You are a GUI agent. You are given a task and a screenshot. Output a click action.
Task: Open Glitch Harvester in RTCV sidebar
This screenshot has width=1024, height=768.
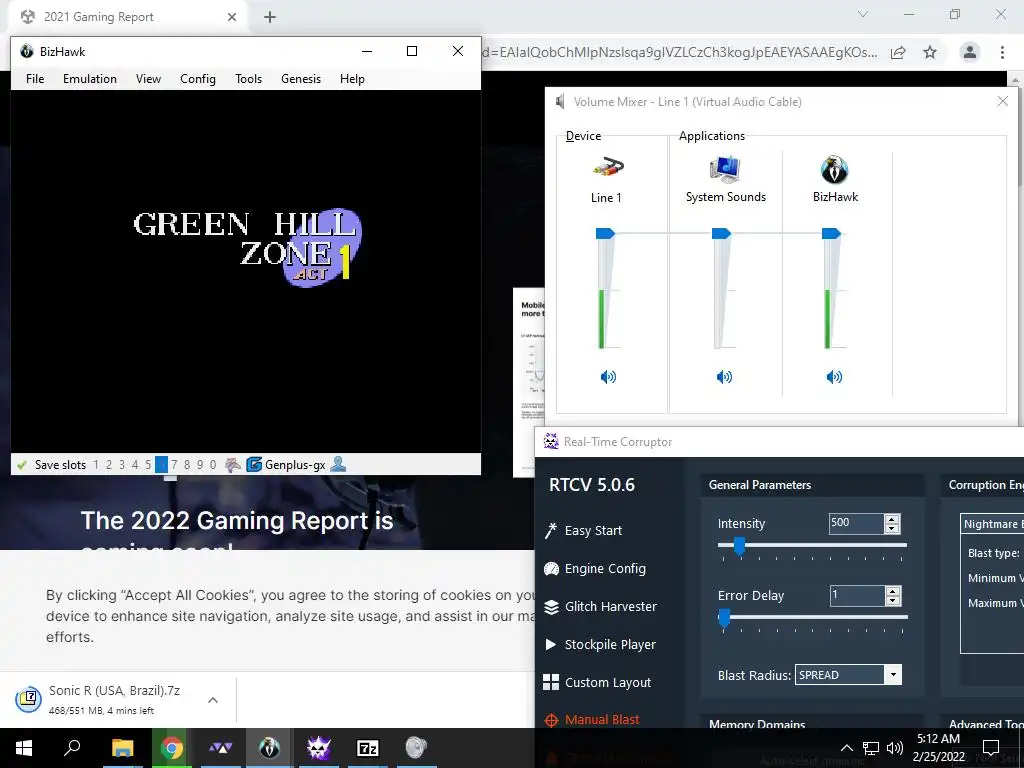coord(601,607)
